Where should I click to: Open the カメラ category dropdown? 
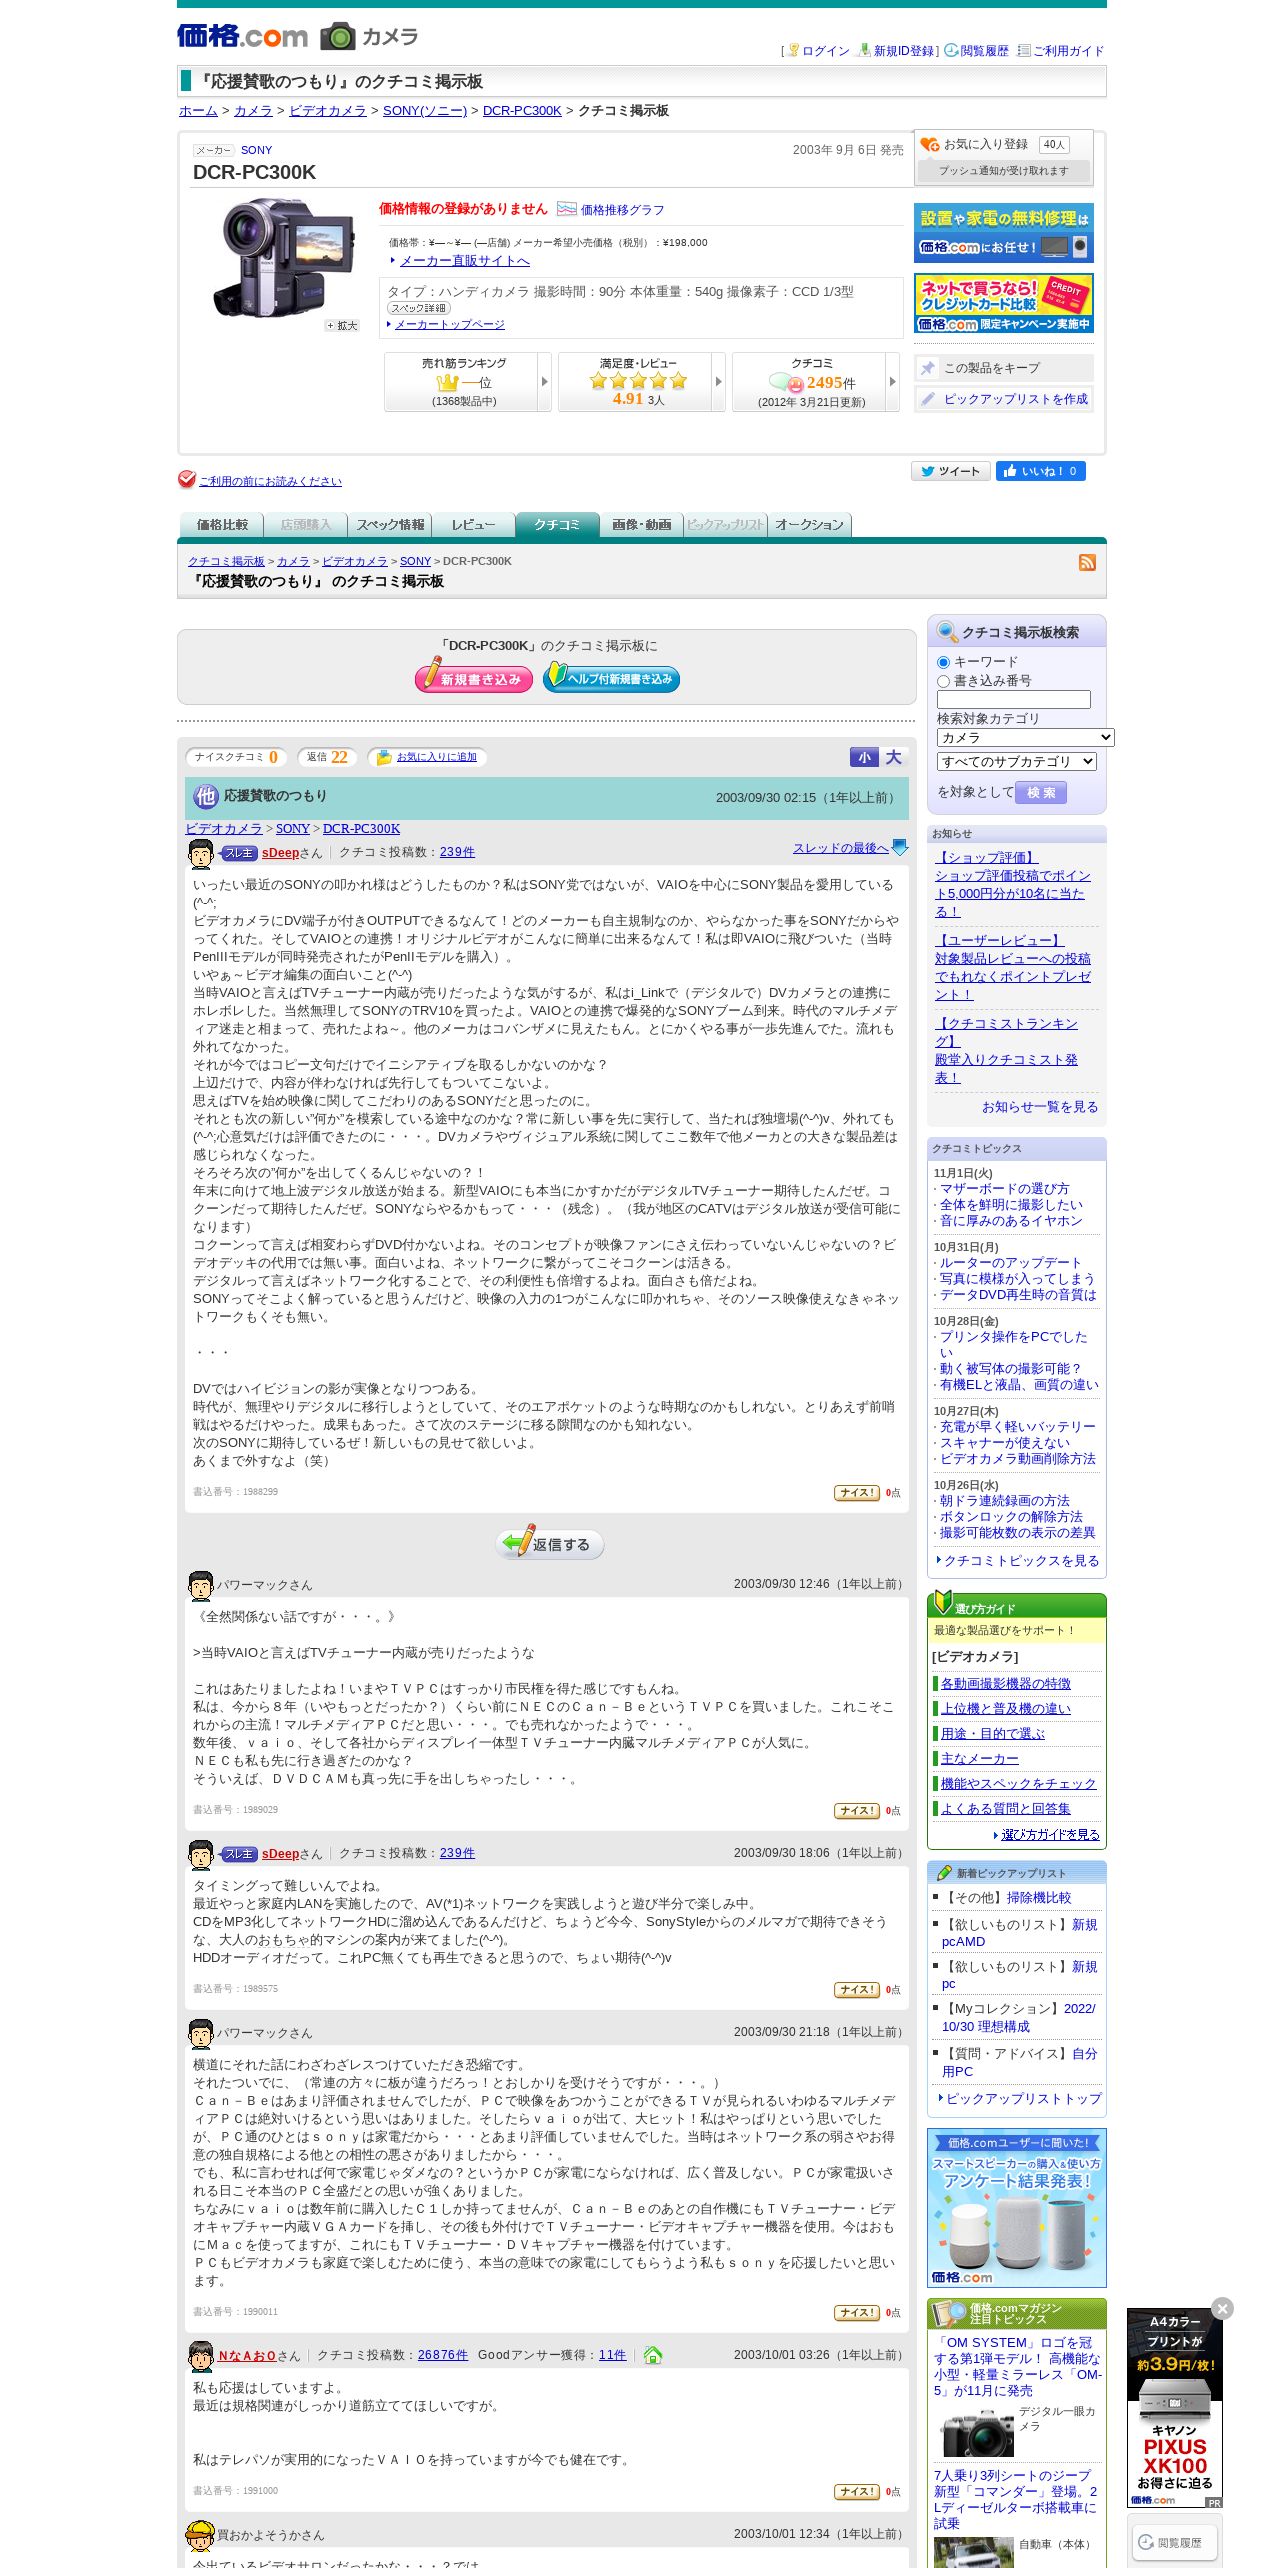pyautogui.click(x=1025, y=737)
